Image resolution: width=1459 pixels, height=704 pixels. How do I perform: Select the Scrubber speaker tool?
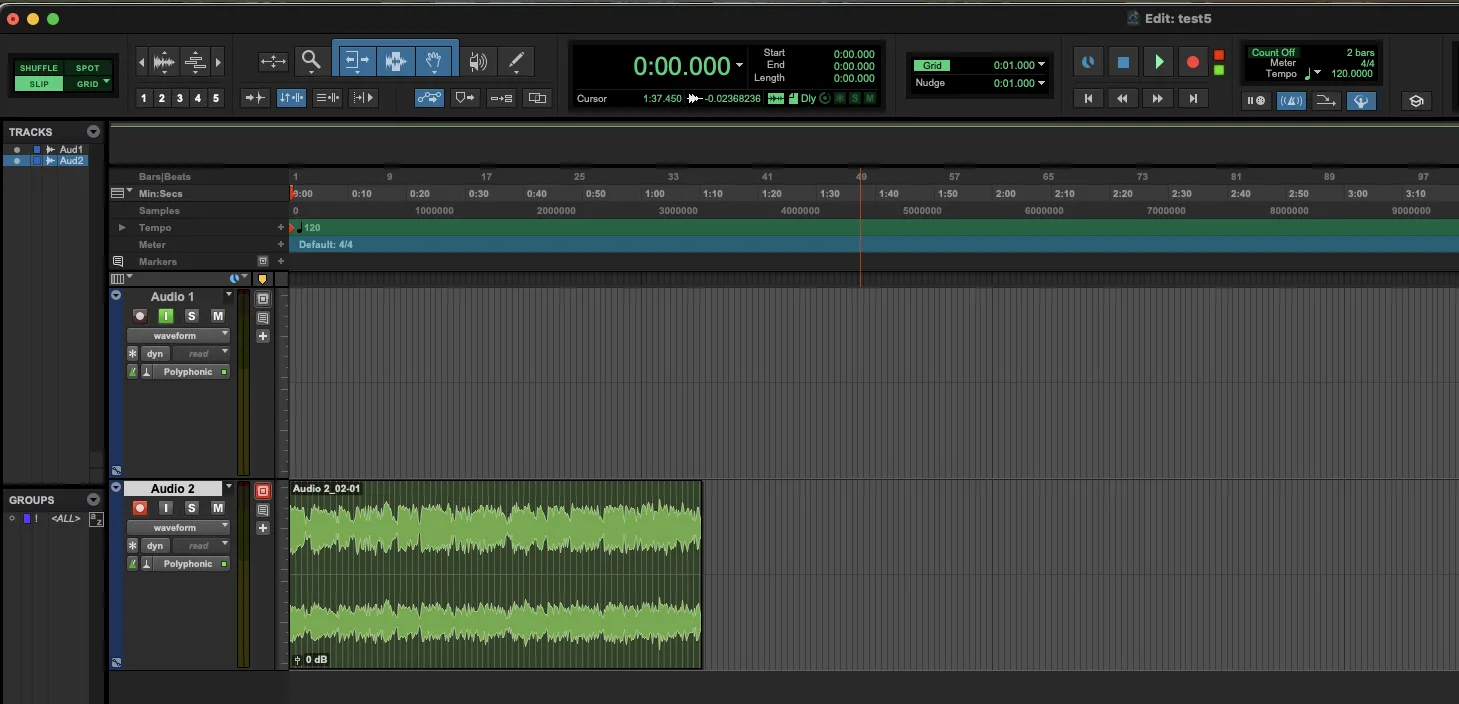[479, 62]
